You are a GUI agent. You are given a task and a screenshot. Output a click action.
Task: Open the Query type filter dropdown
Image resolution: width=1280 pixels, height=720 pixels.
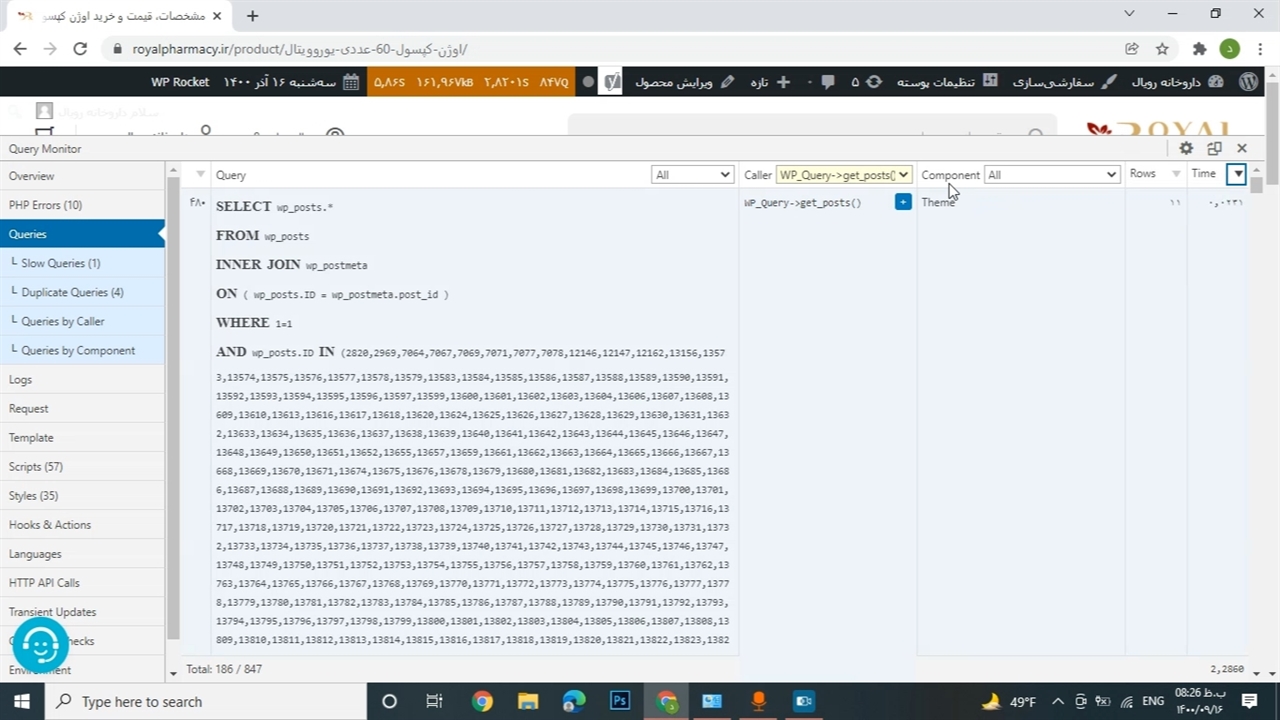pos(692,175)
